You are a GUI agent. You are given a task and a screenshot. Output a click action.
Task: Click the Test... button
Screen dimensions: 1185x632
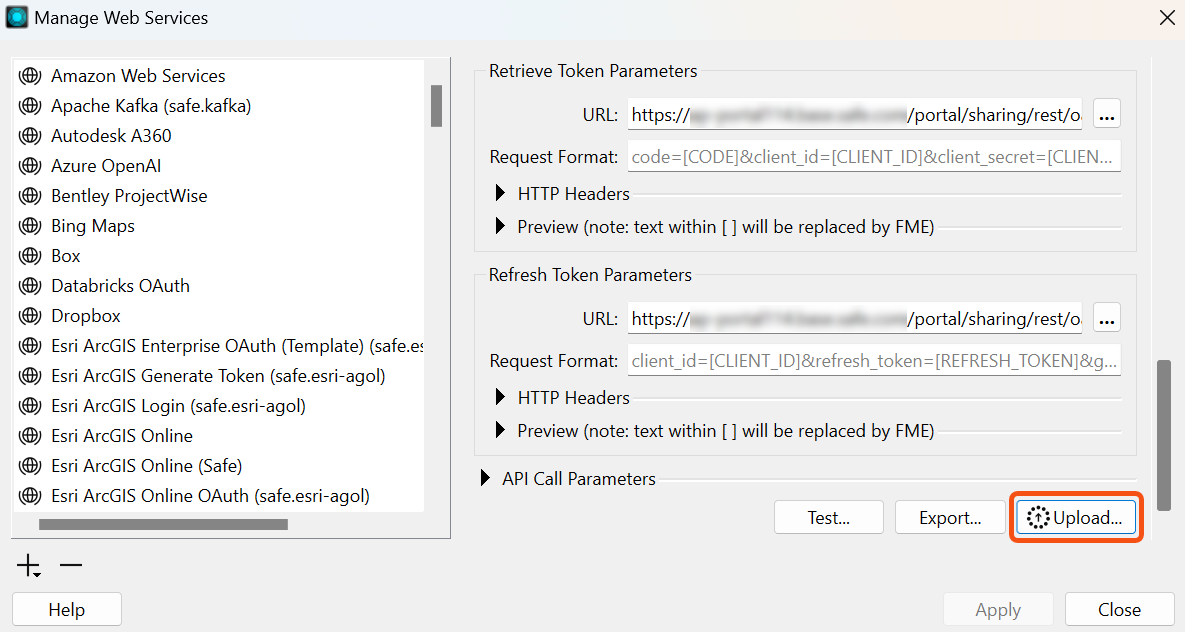pos(829,518)
